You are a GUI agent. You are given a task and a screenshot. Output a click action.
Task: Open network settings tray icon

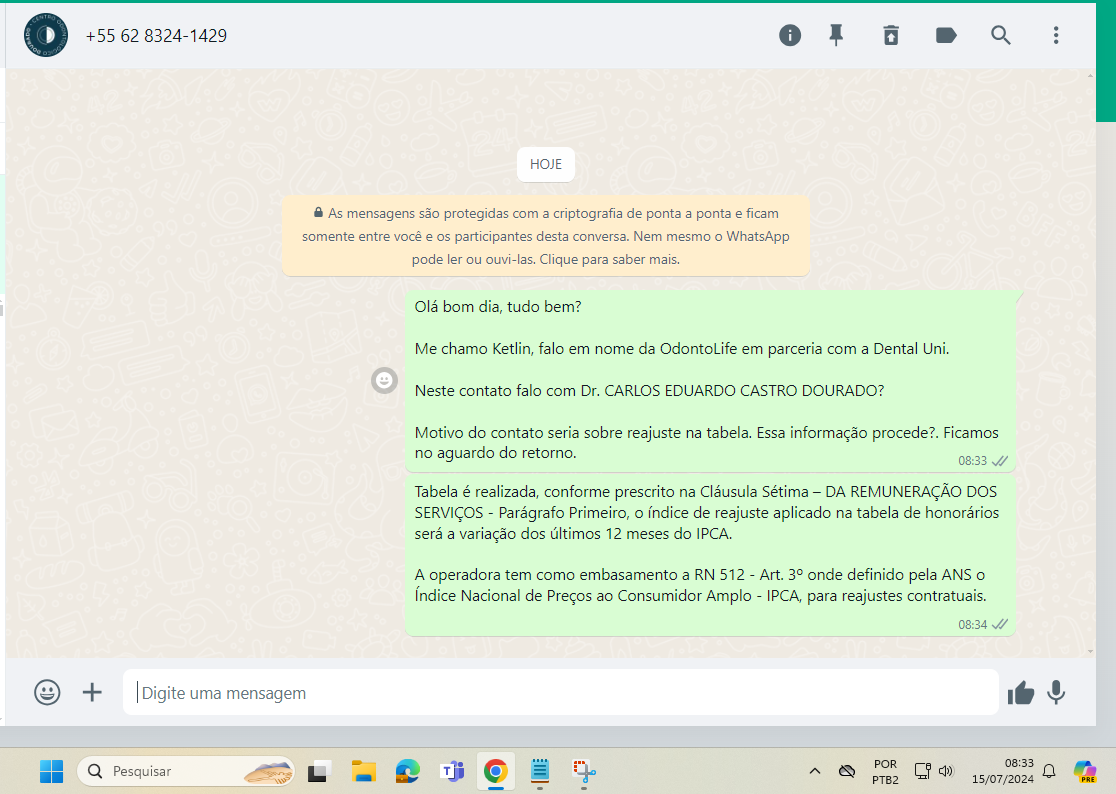click(x=922, y=771)
